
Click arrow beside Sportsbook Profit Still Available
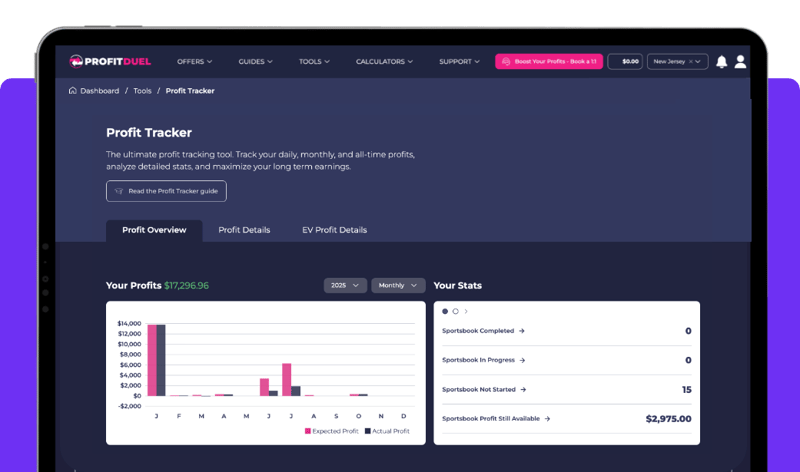tap(547, 419)
